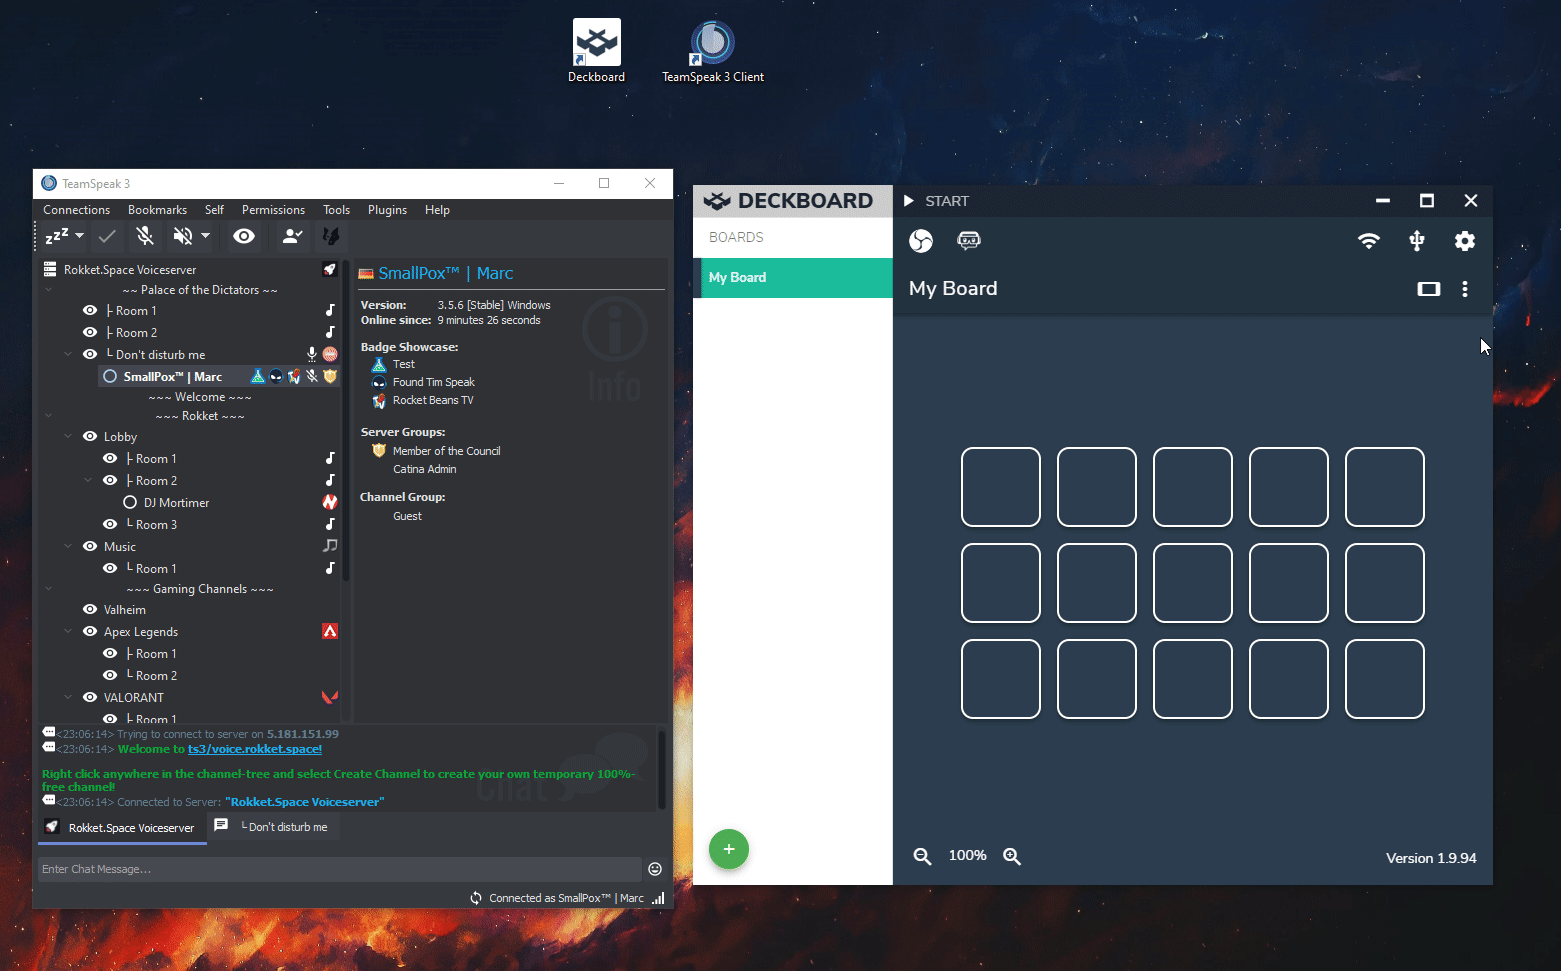The image size is (1561, 971).
Task: Switch to Rokket.Space Voiceserver chat tab
Action: tap(122, 828)
